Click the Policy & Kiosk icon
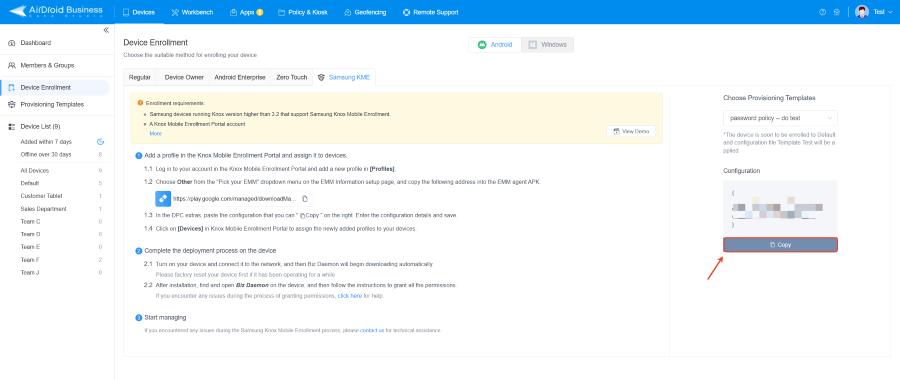The width and height of the screenshot is (900, 380). point(281,12)
